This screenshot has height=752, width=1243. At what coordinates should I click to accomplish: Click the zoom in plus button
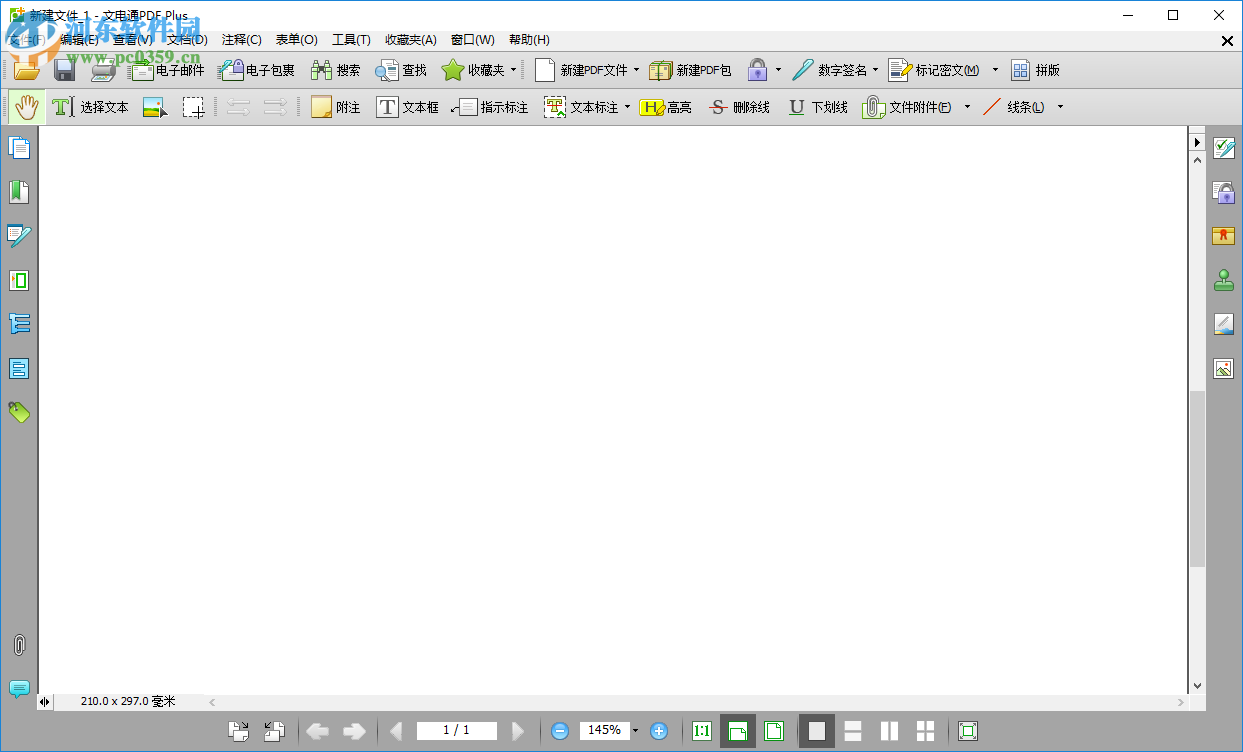(x=658, y=731)
